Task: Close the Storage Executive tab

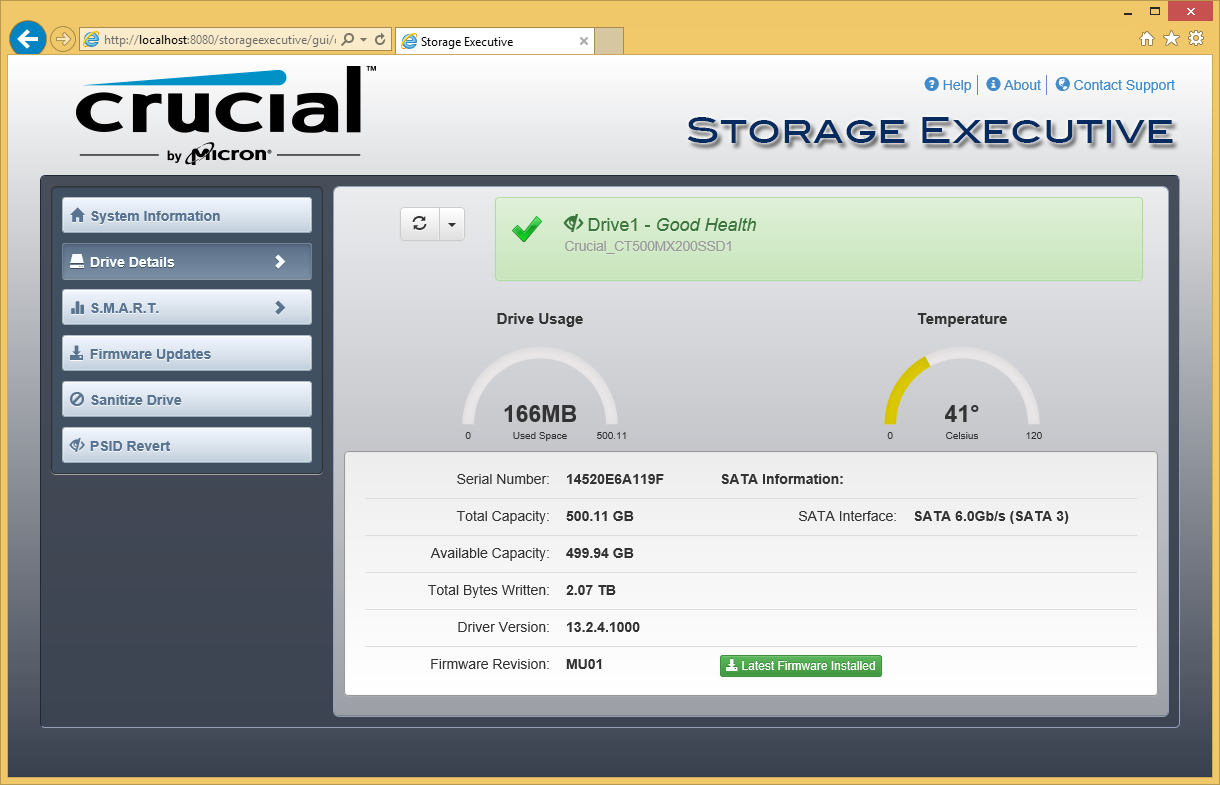Action: tap(584, 41)
